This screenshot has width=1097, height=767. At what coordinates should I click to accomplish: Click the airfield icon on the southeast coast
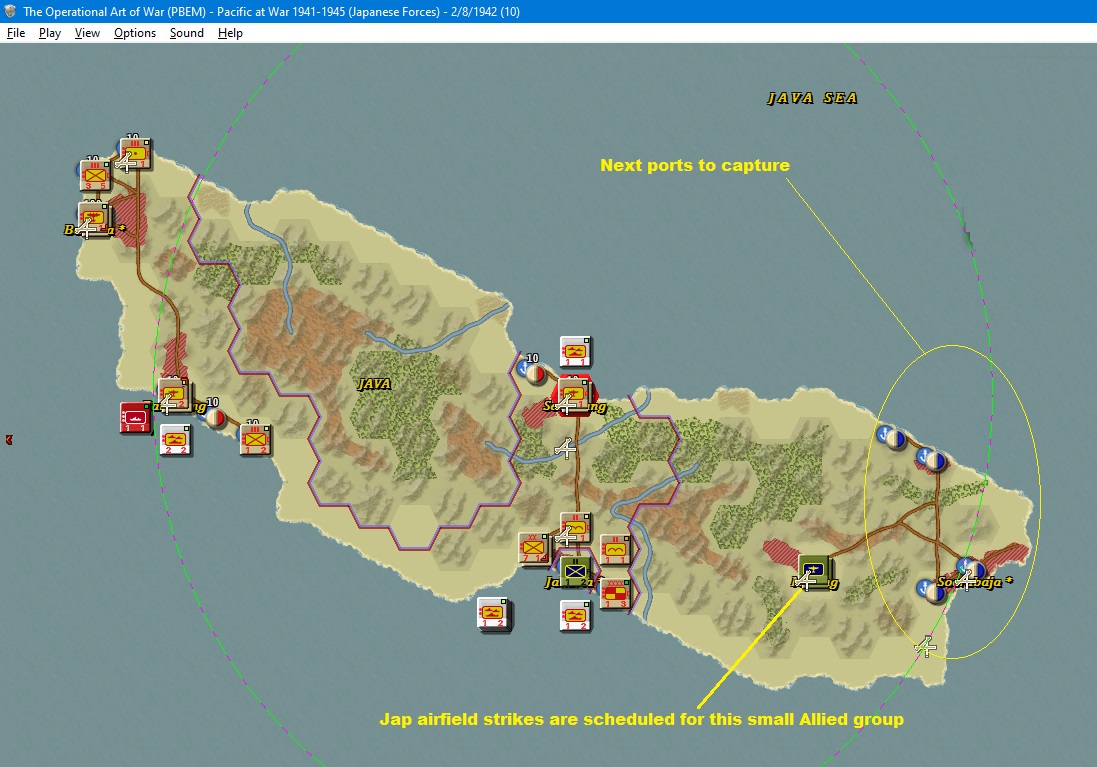click(926, 647)
